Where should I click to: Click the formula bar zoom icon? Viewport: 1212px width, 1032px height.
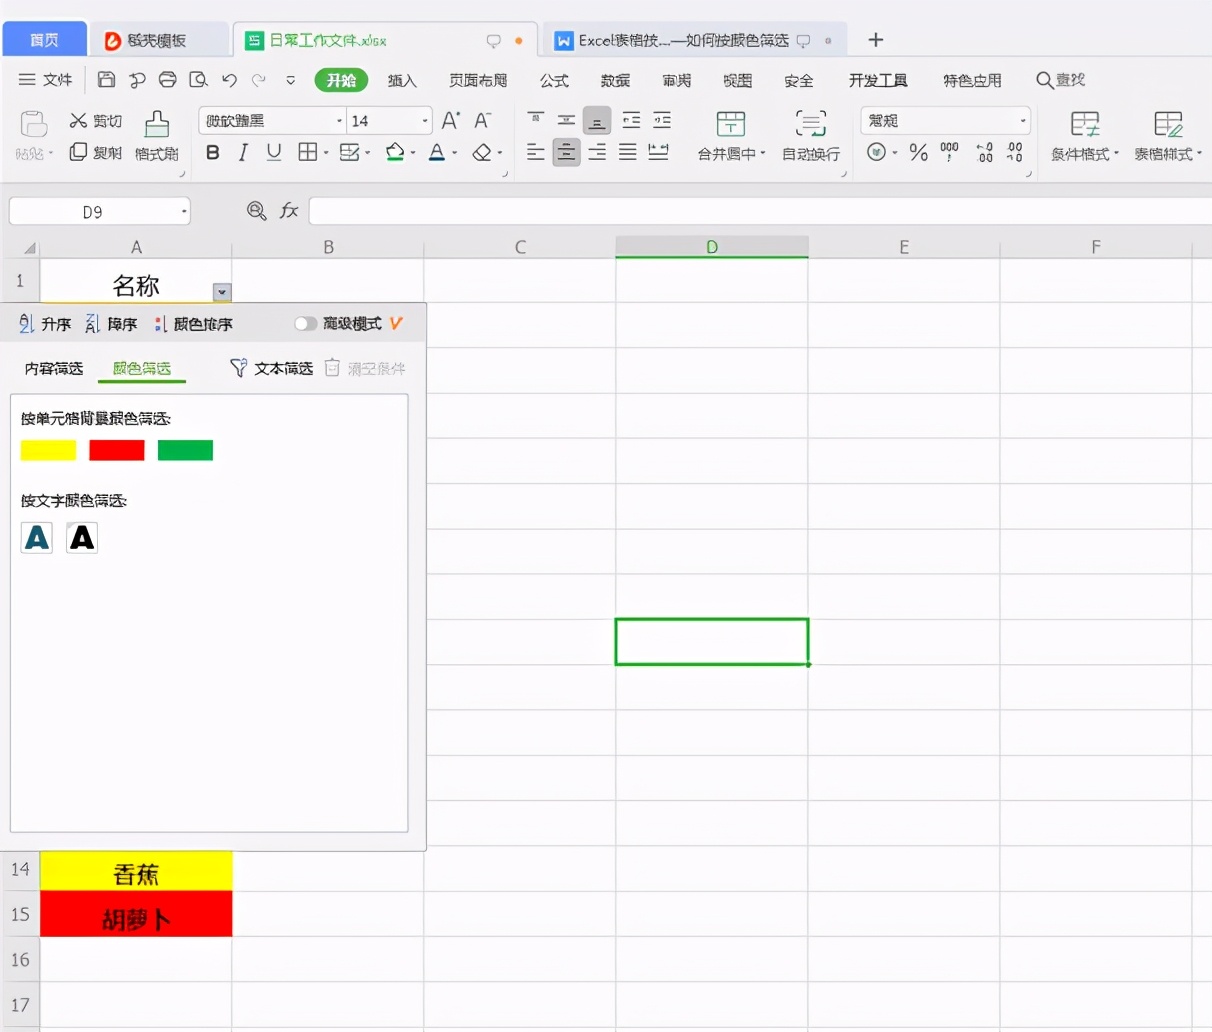[256, 211]
